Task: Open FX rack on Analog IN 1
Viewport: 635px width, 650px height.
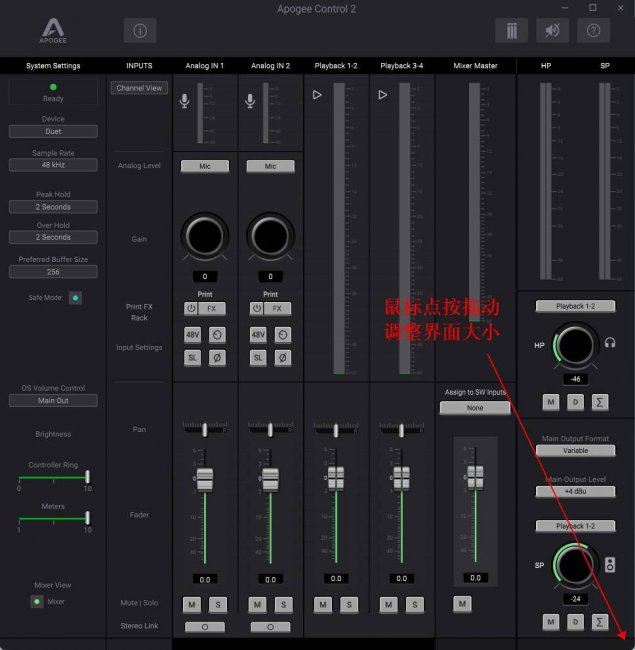Action: (x=212, y=308)
